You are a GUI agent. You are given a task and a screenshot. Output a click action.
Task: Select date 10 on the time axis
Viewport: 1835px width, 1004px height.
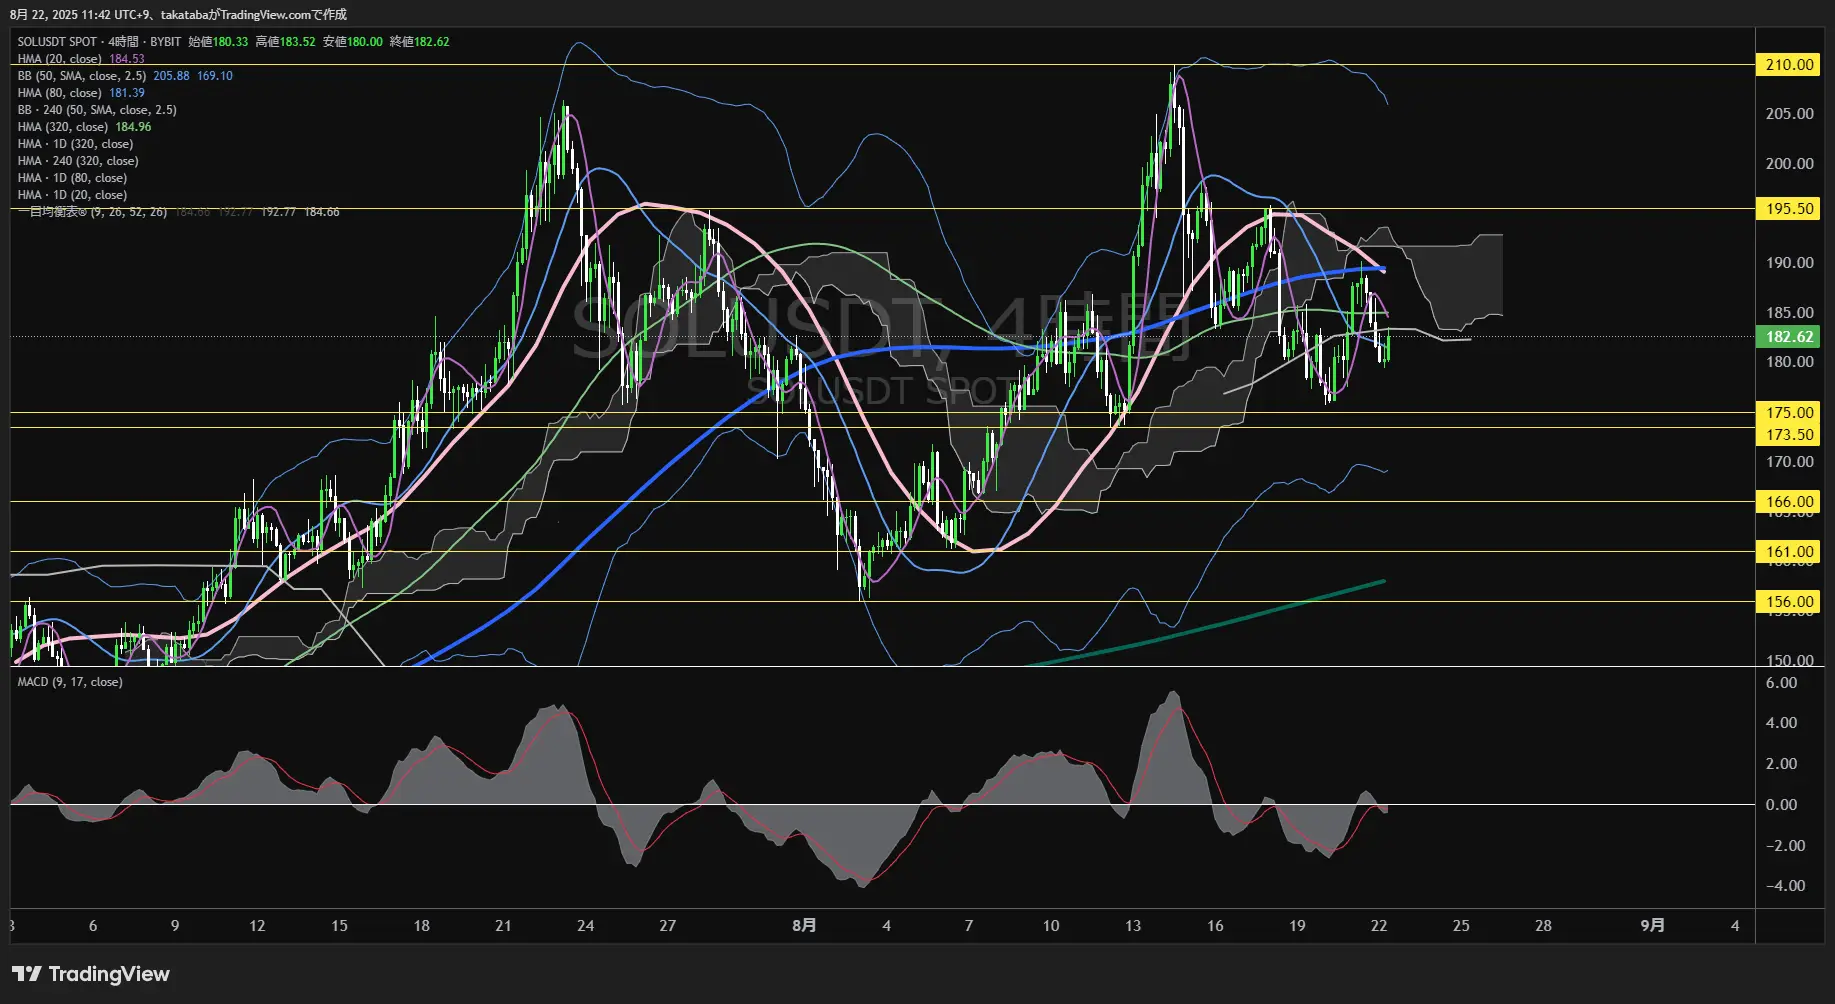(x=1051, y=926)
